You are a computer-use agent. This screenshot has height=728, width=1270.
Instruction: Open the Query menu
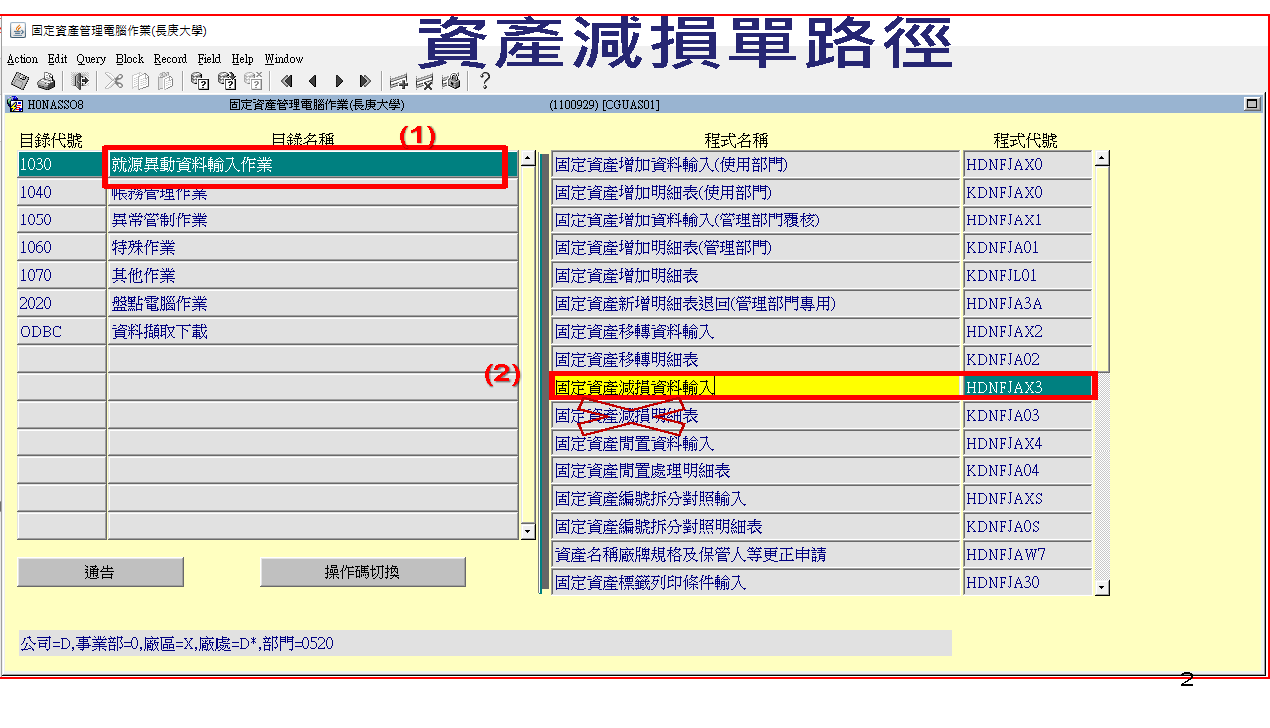tap(91, 59)
